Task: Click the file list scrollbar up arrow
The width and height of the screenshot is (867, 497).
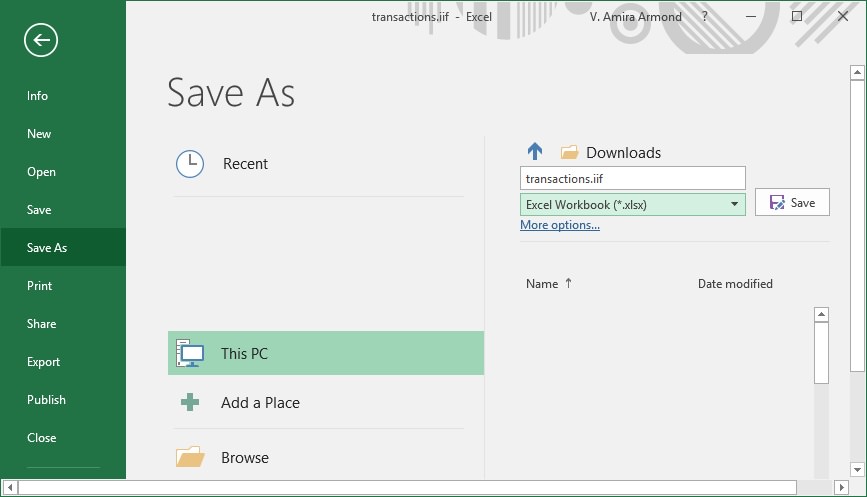Action: click(822, 315)
